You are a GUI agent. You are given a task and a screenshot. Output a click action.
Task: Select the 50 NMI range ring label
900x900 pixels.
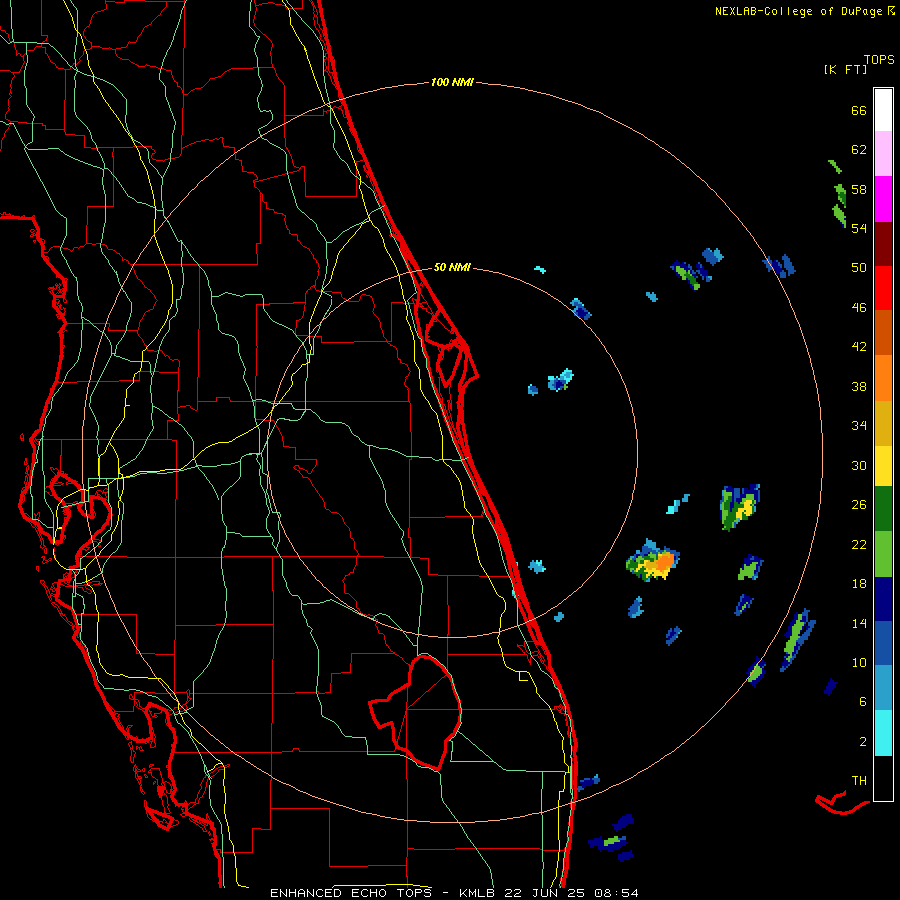452,267
